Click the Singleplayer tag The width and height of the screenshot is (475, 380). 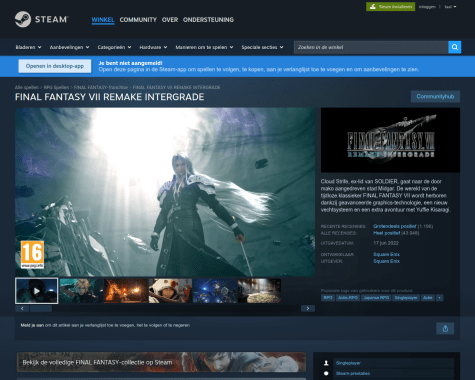pyautogui.click(x=406, y=298)
